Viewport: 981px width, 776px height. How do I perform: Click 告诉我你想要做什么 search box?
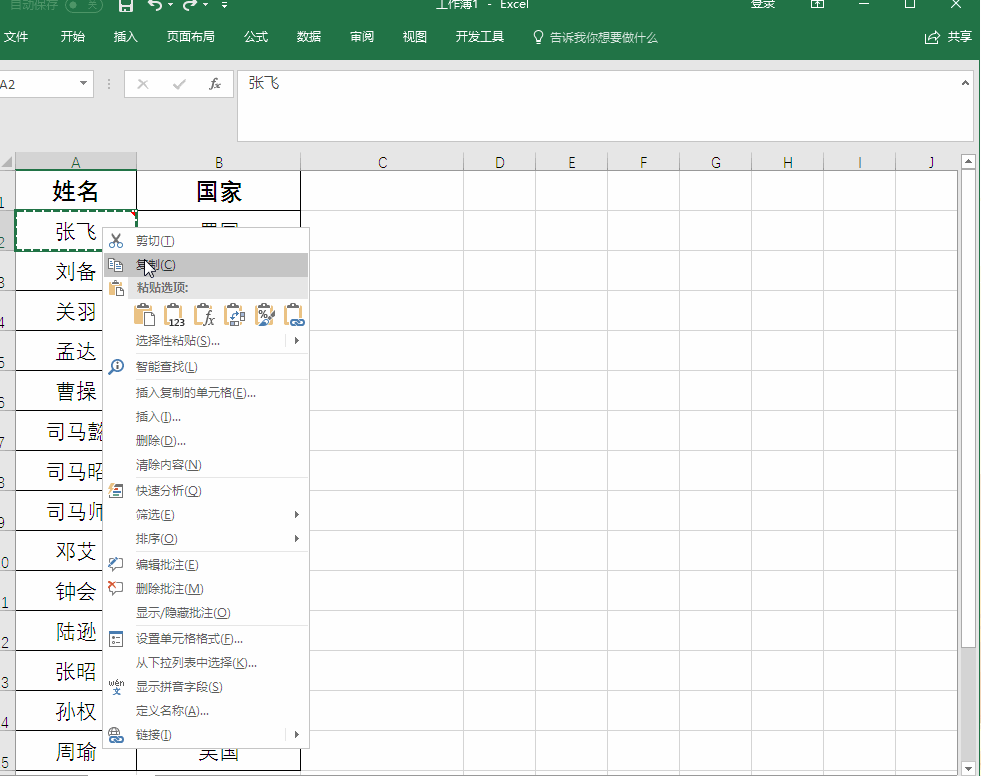pos(604,38)
